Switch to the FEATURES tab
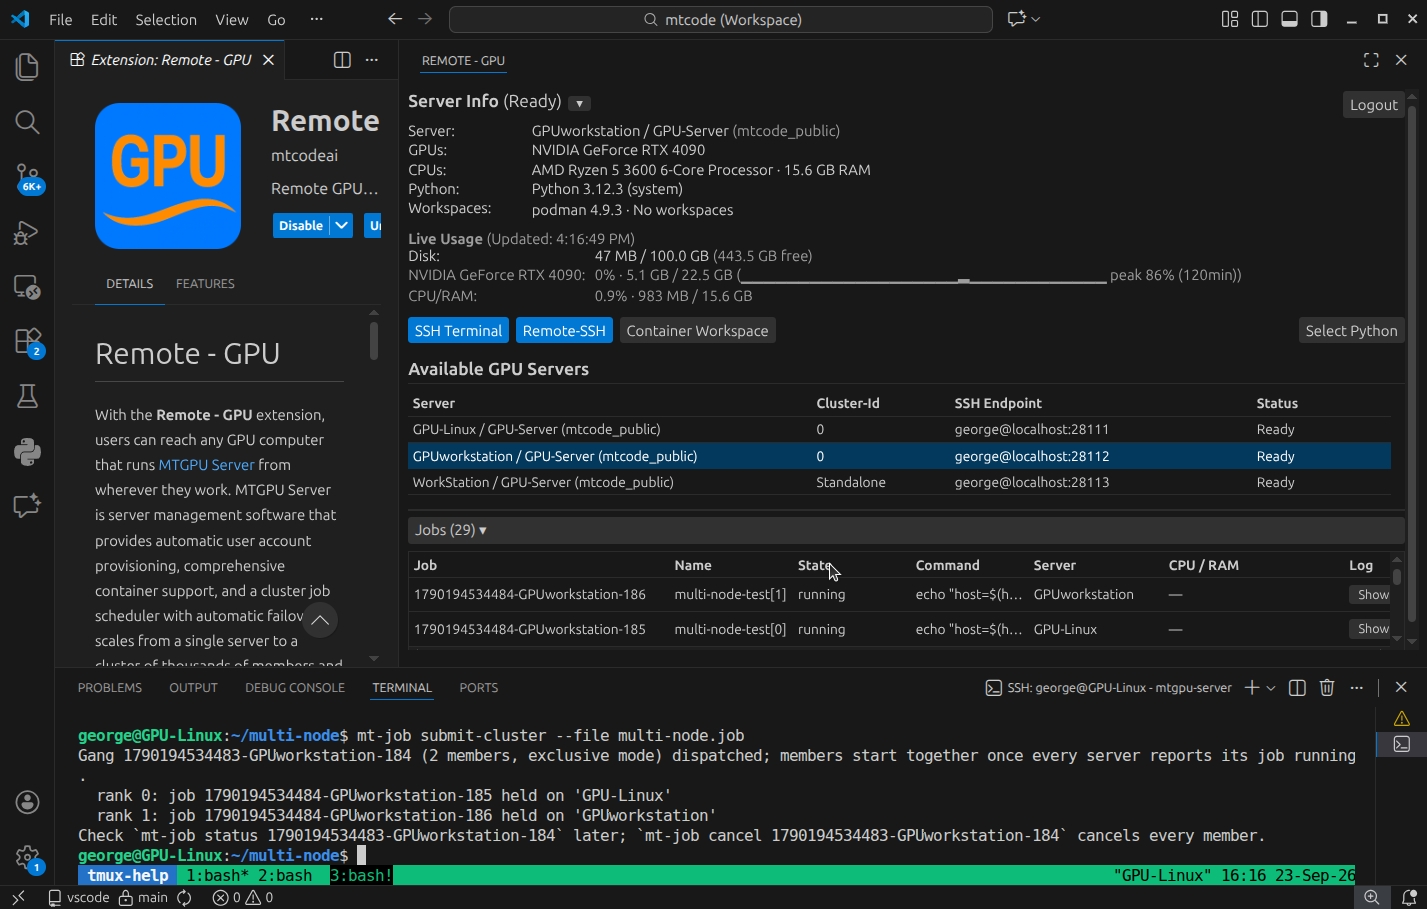Image resolution: width=1427 pixels, height=909 pixels. (205, 284)
